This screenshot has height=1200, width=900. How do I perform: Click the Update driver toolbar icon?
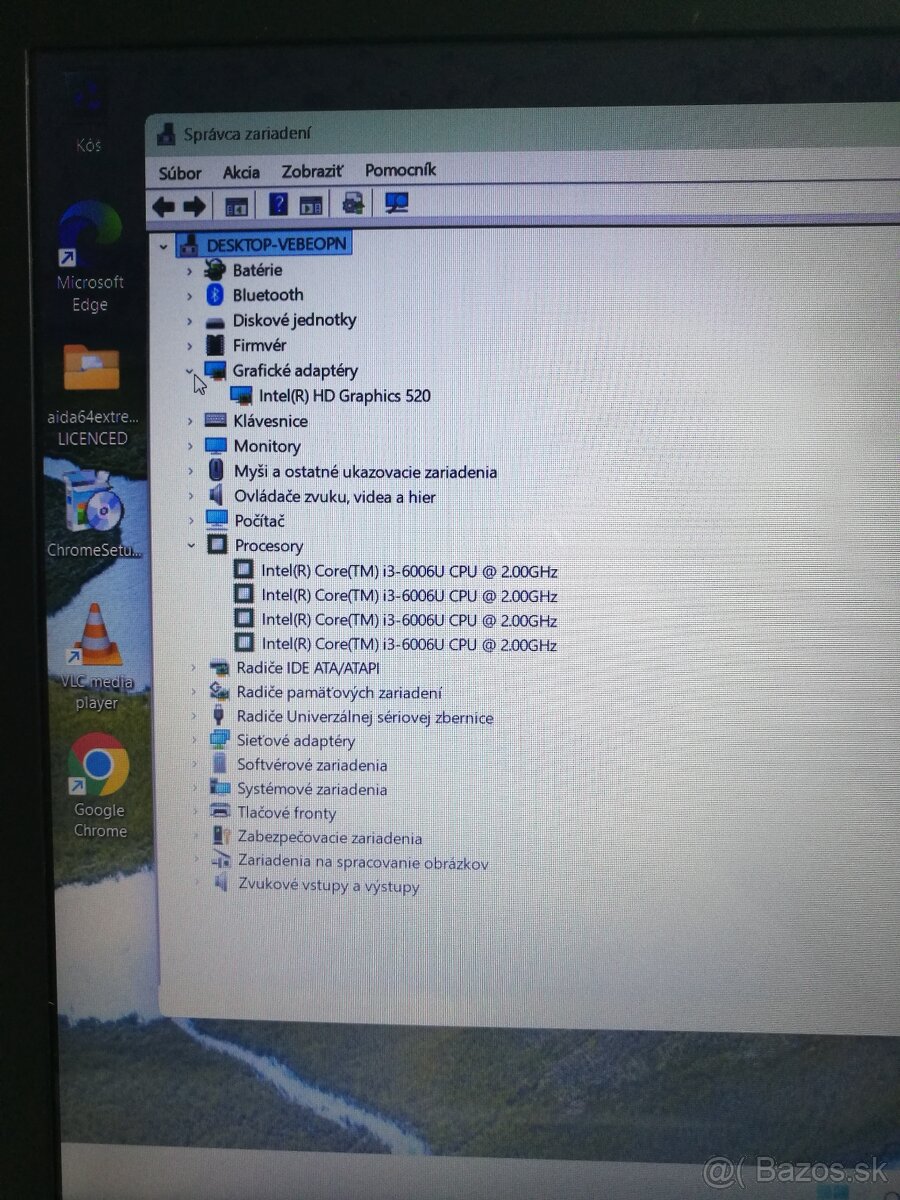pyautogui.click(x=352, y=204)
